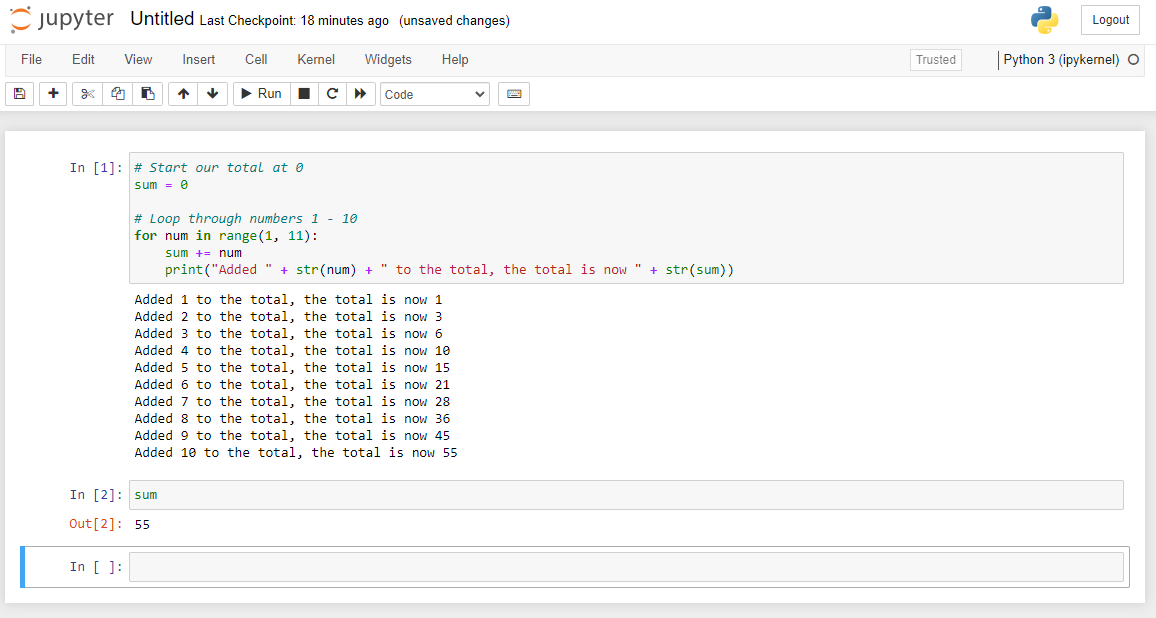Click the 'sum = 0' code line
Screen dimensions: 1156x618
click(161, 185)
